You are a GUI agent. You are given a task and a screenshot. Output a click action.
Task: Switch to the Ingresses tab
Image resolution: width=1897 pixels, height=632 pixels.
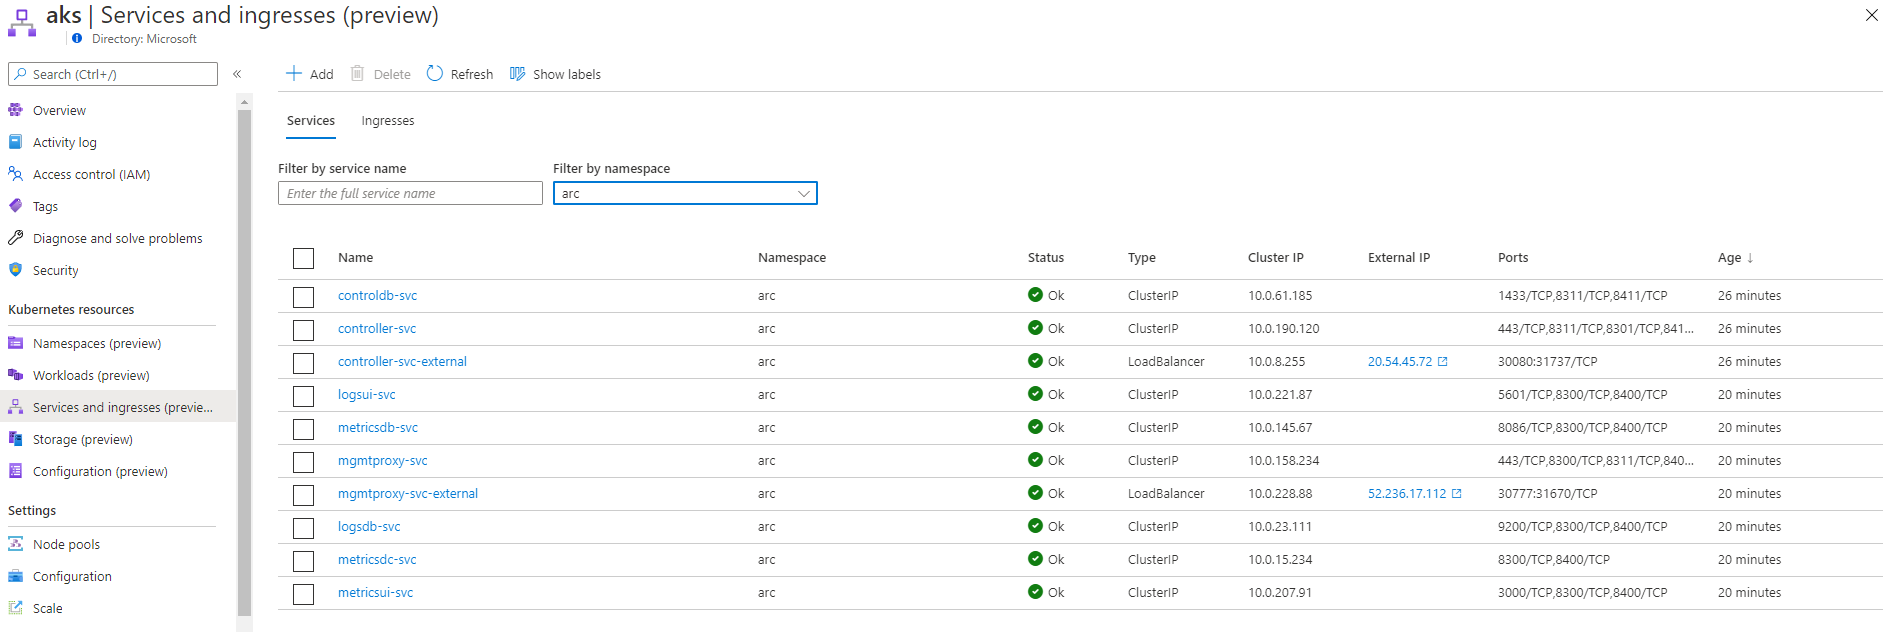pyautogui.click(x=388, y=121)
